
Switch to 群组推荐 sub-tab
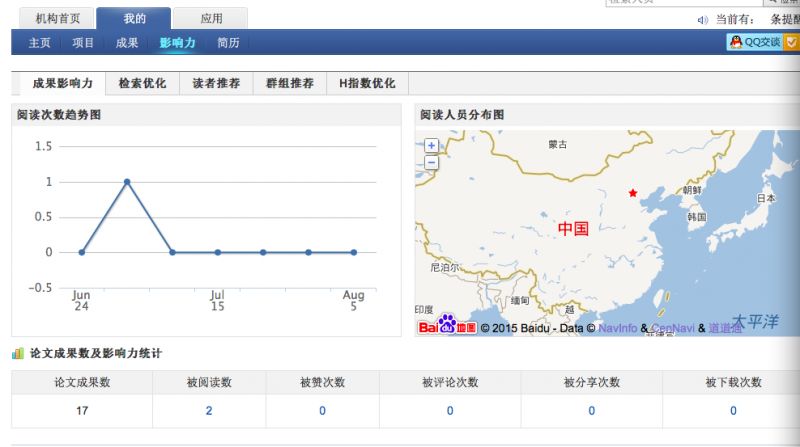[x=290, y=83]
